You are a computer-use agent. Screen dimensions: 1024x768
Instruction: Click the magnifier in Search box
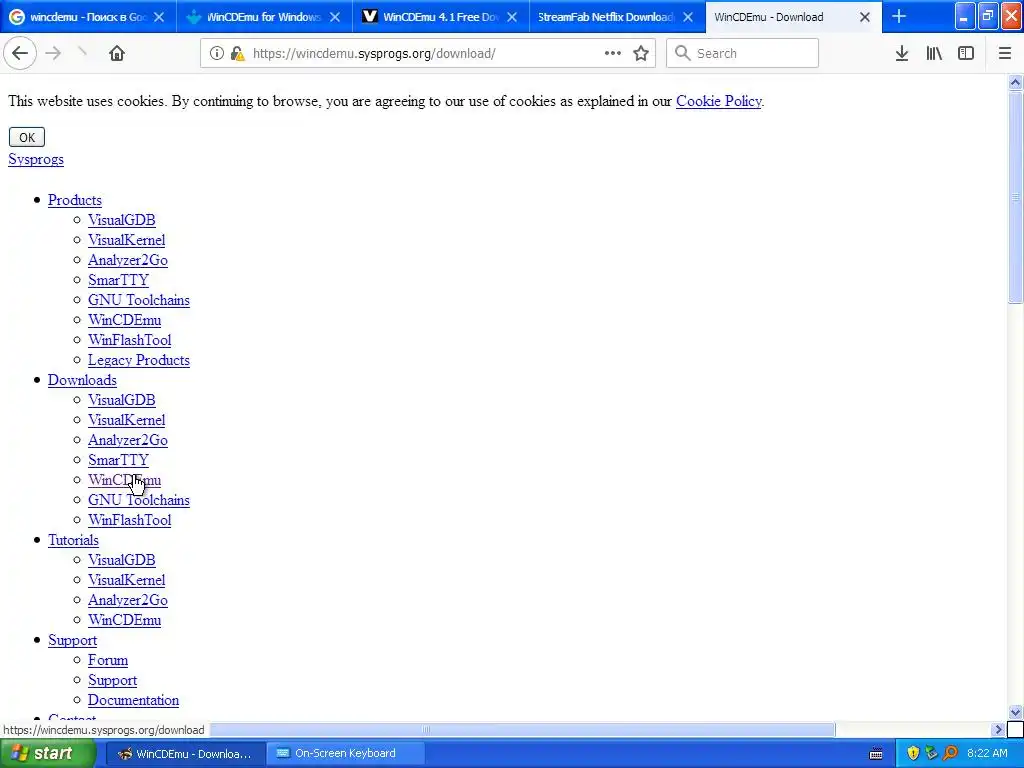point(682,53)
